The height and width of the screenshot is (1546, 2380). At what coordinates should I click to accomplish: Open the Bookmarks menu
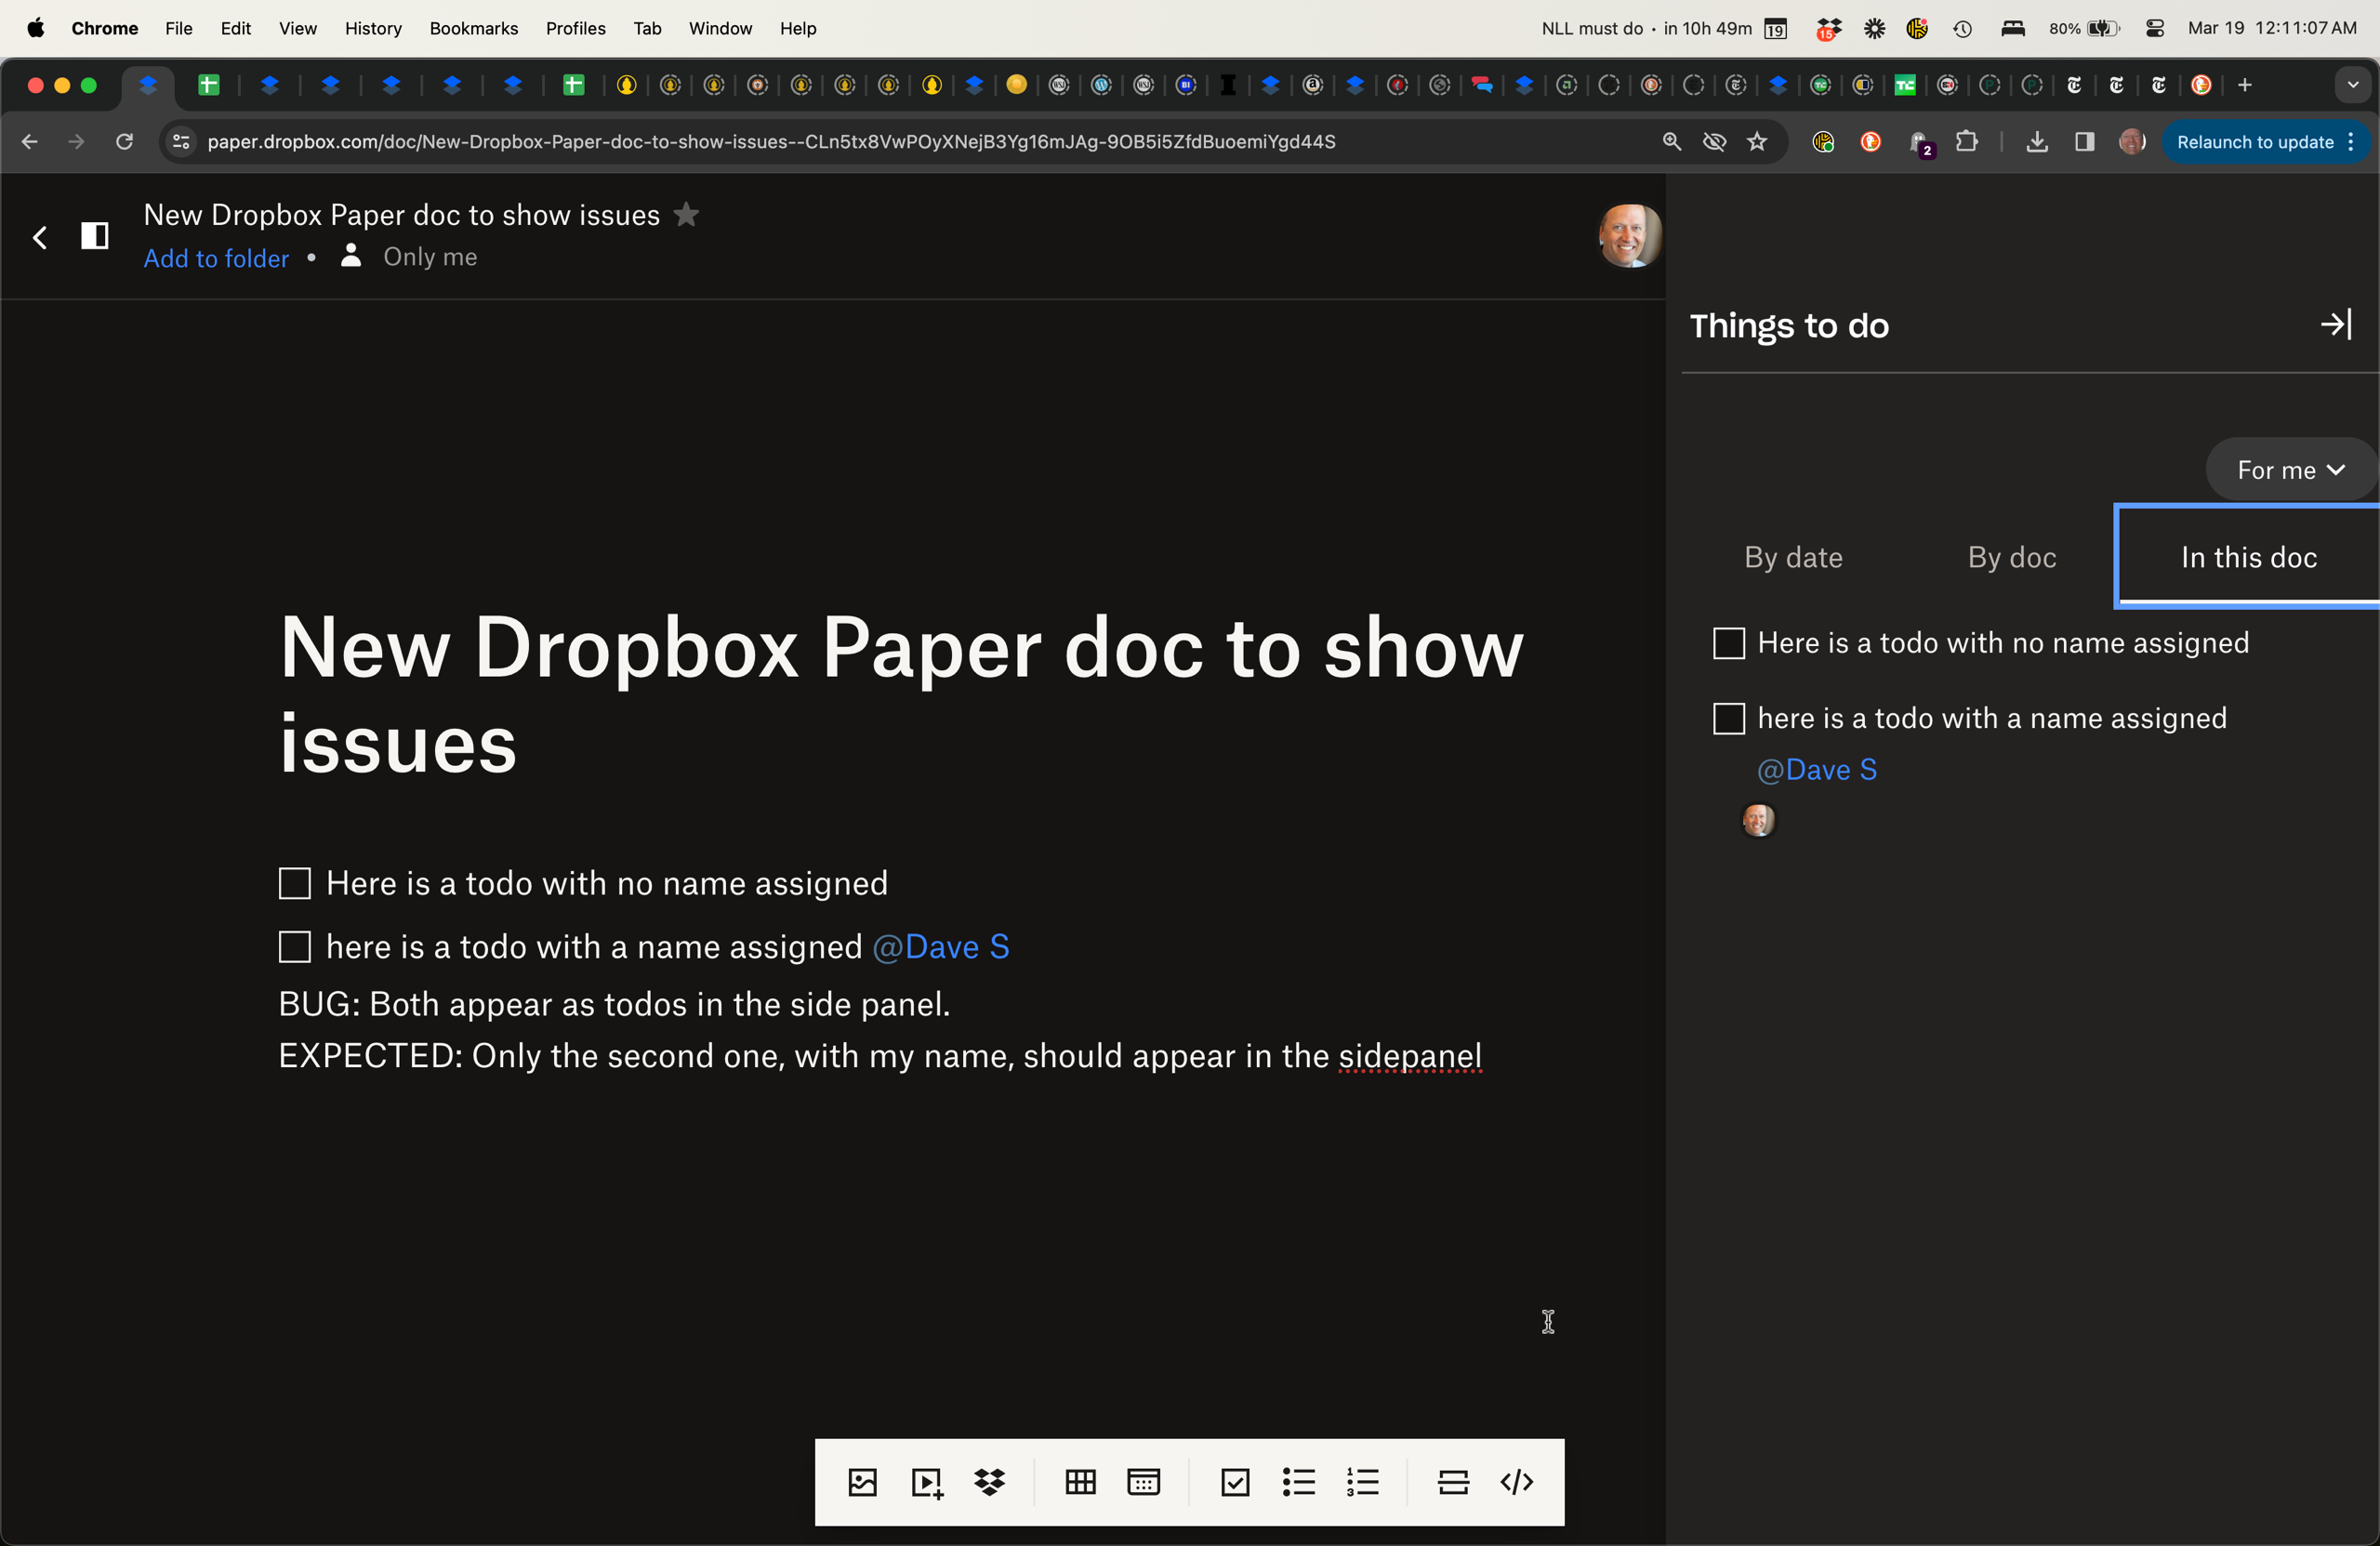pos(473,28)
